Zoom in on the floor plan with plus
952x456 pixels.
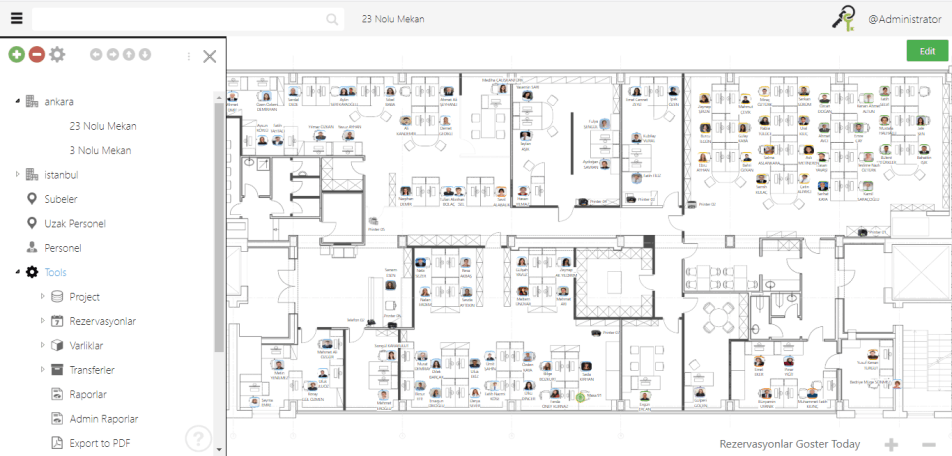[891, 444]
